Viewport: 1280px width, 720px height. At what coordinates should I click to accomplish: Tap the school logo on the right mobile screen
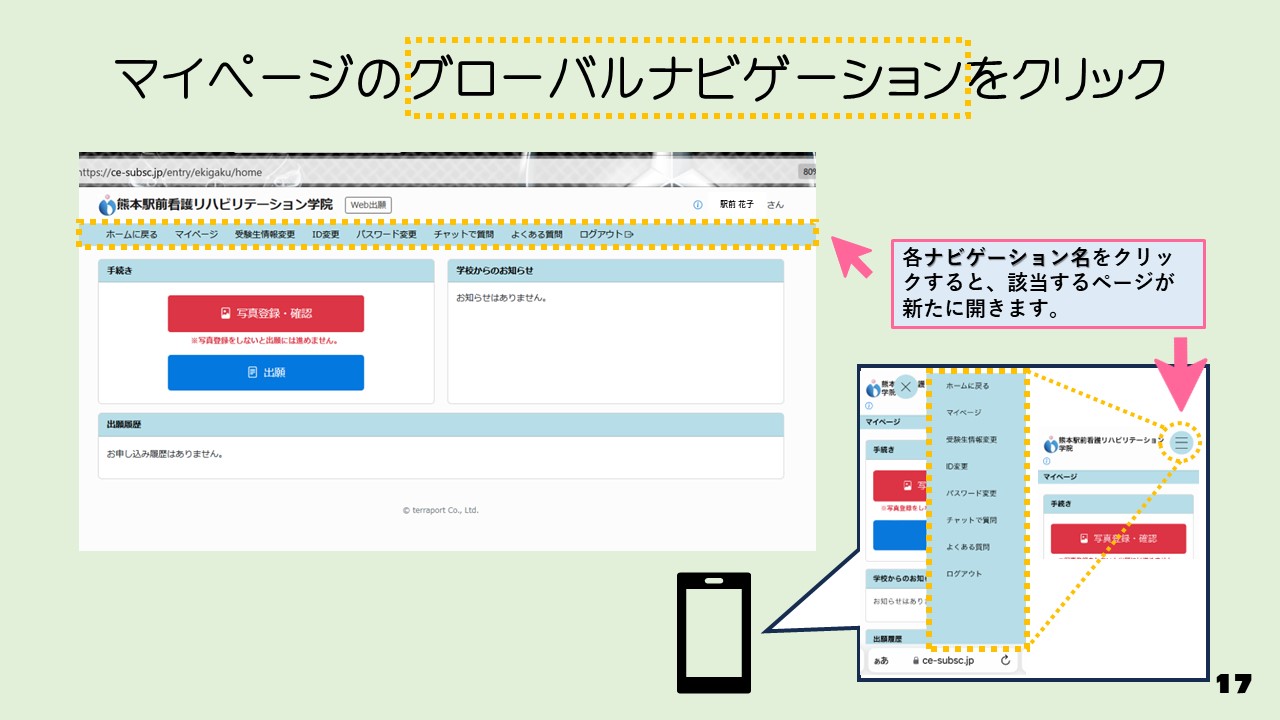click(1051, 444)
